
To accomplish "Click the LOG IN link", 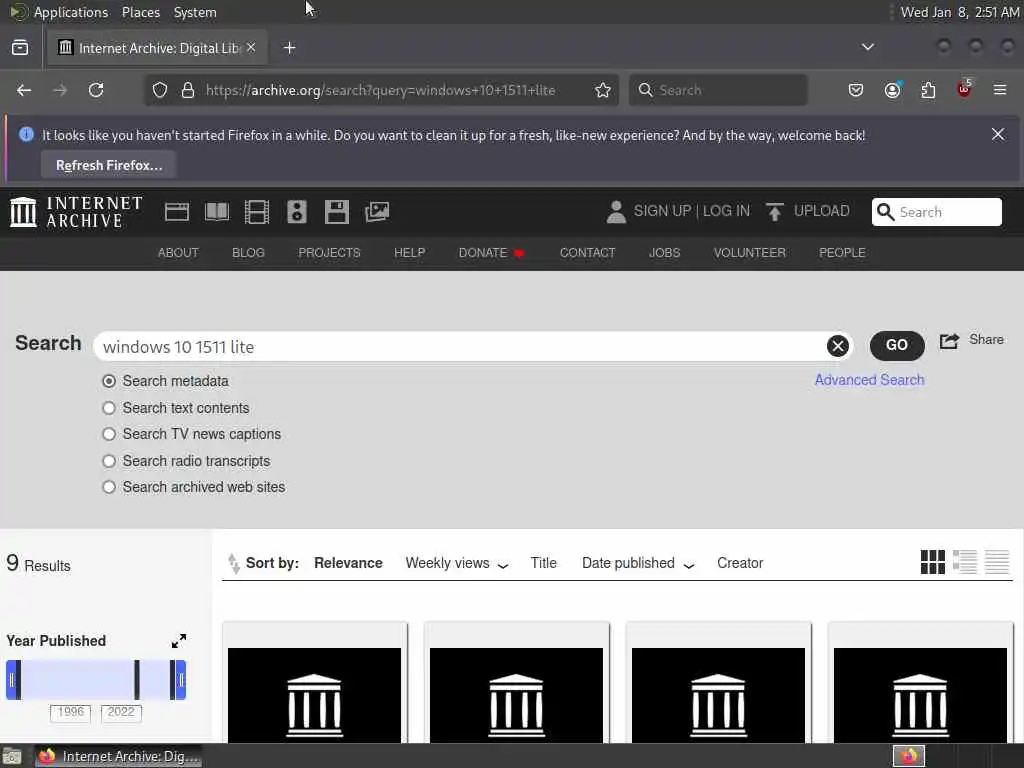I will click(x=726, y=211).
